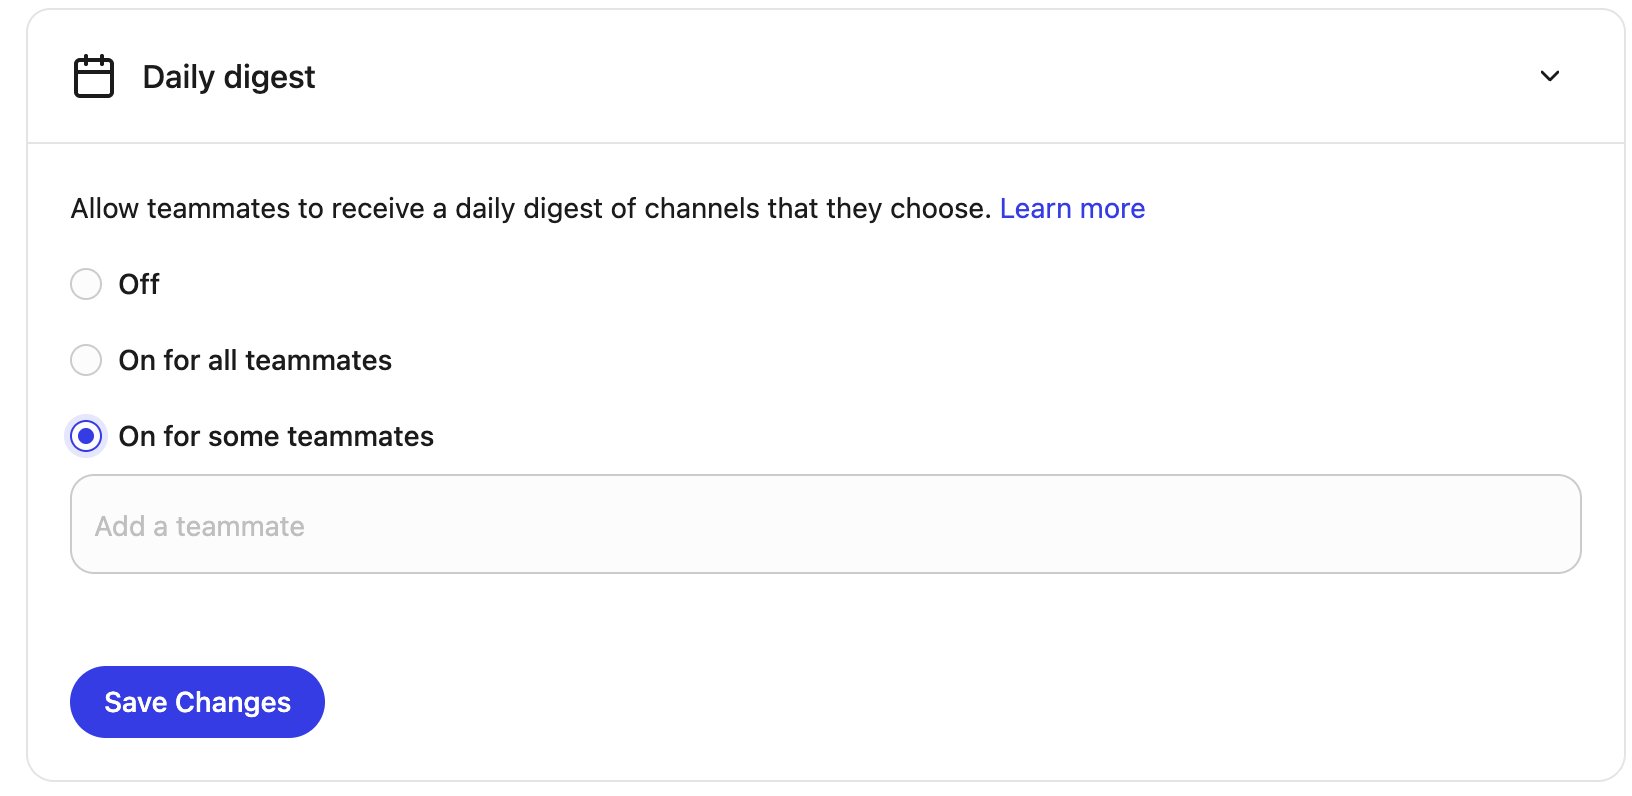Enable On for all teammates option
Screen dimensions: 1632x796
86,360
